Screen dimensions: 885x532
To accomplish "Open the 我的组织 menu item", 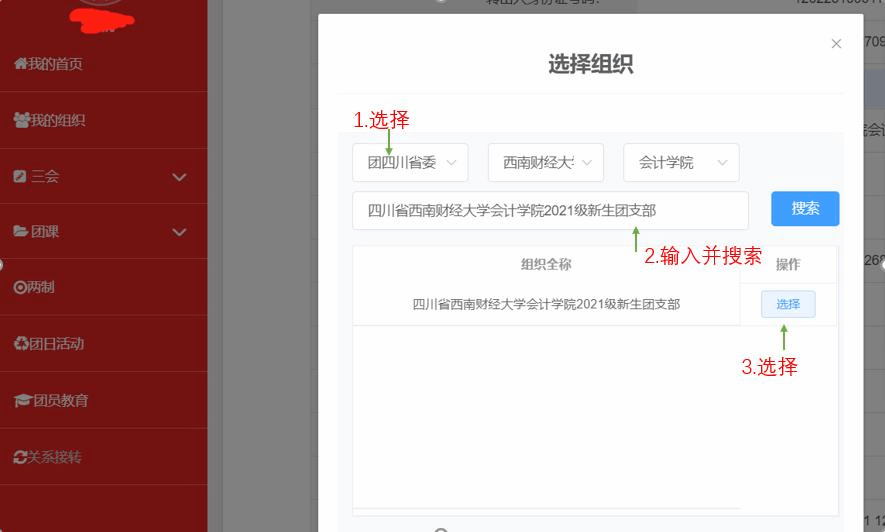I will pyautogui.click(x=57, y=120).
